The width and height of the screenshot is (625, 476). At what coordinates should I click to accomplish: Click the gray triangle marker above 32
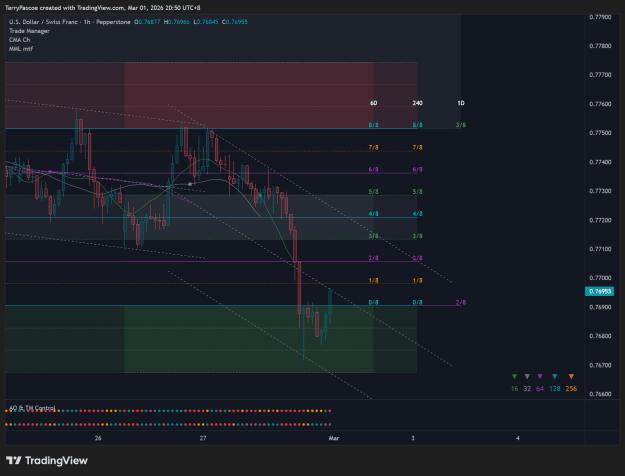click(527, 376)
